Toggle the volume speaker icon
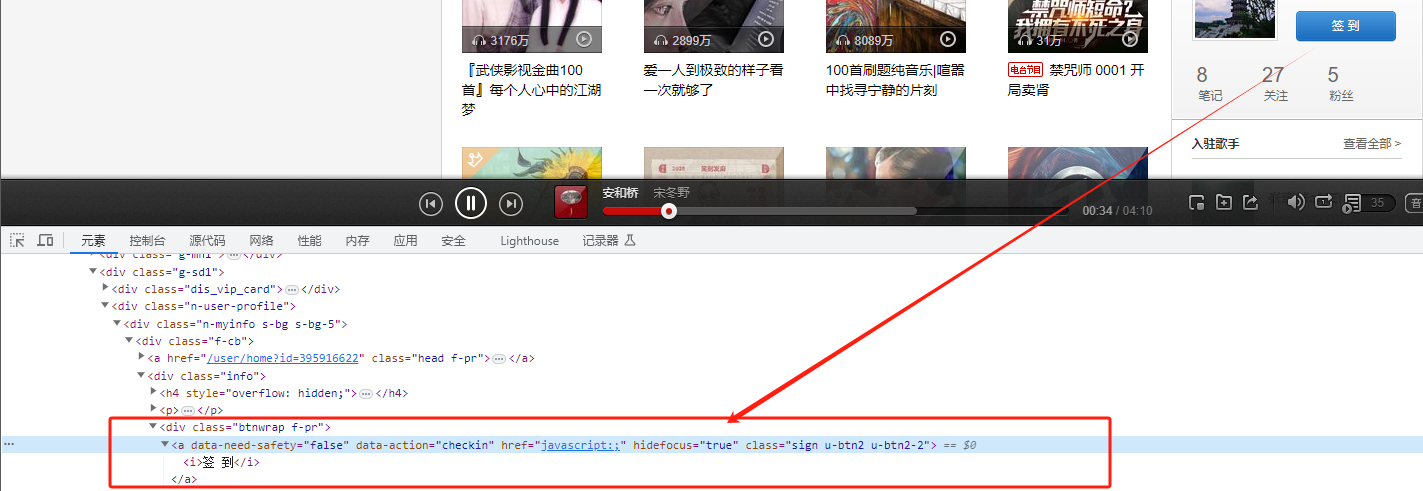This screenshot has width=1423, height=491. 1296,202
